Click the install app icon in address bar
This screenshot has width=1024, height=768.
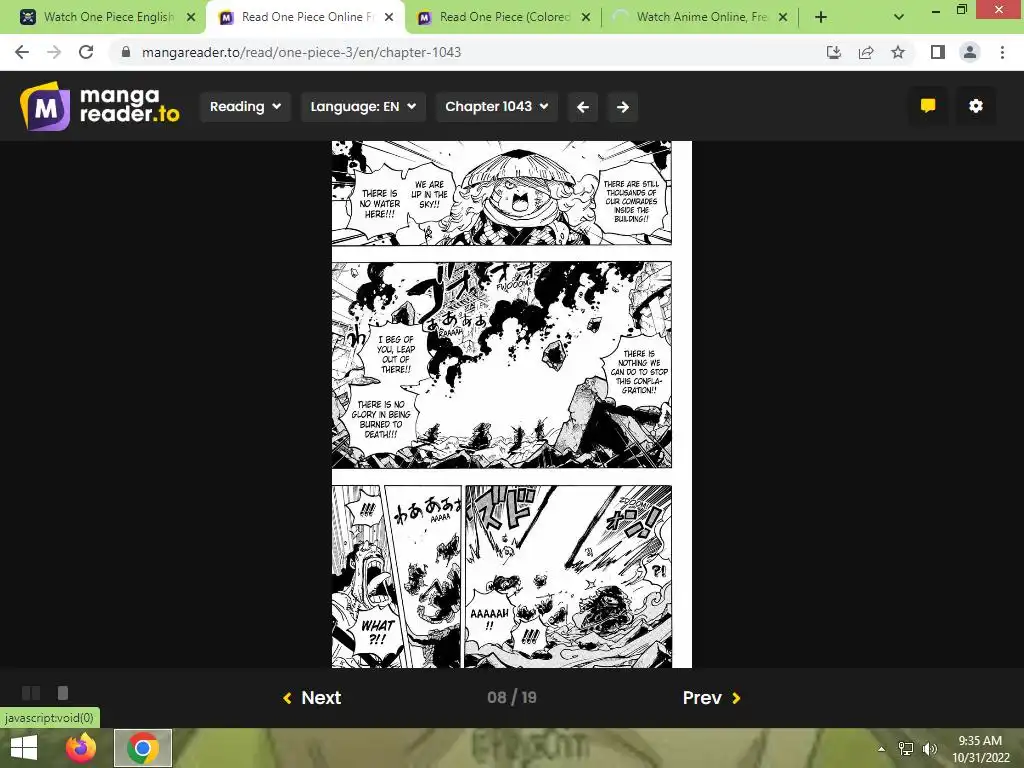click(834, 52)
